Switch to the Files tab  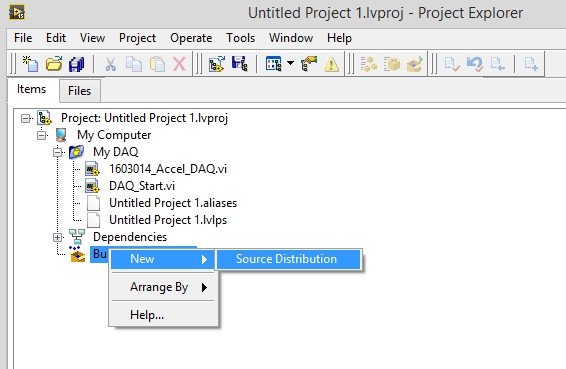point(79,91)
